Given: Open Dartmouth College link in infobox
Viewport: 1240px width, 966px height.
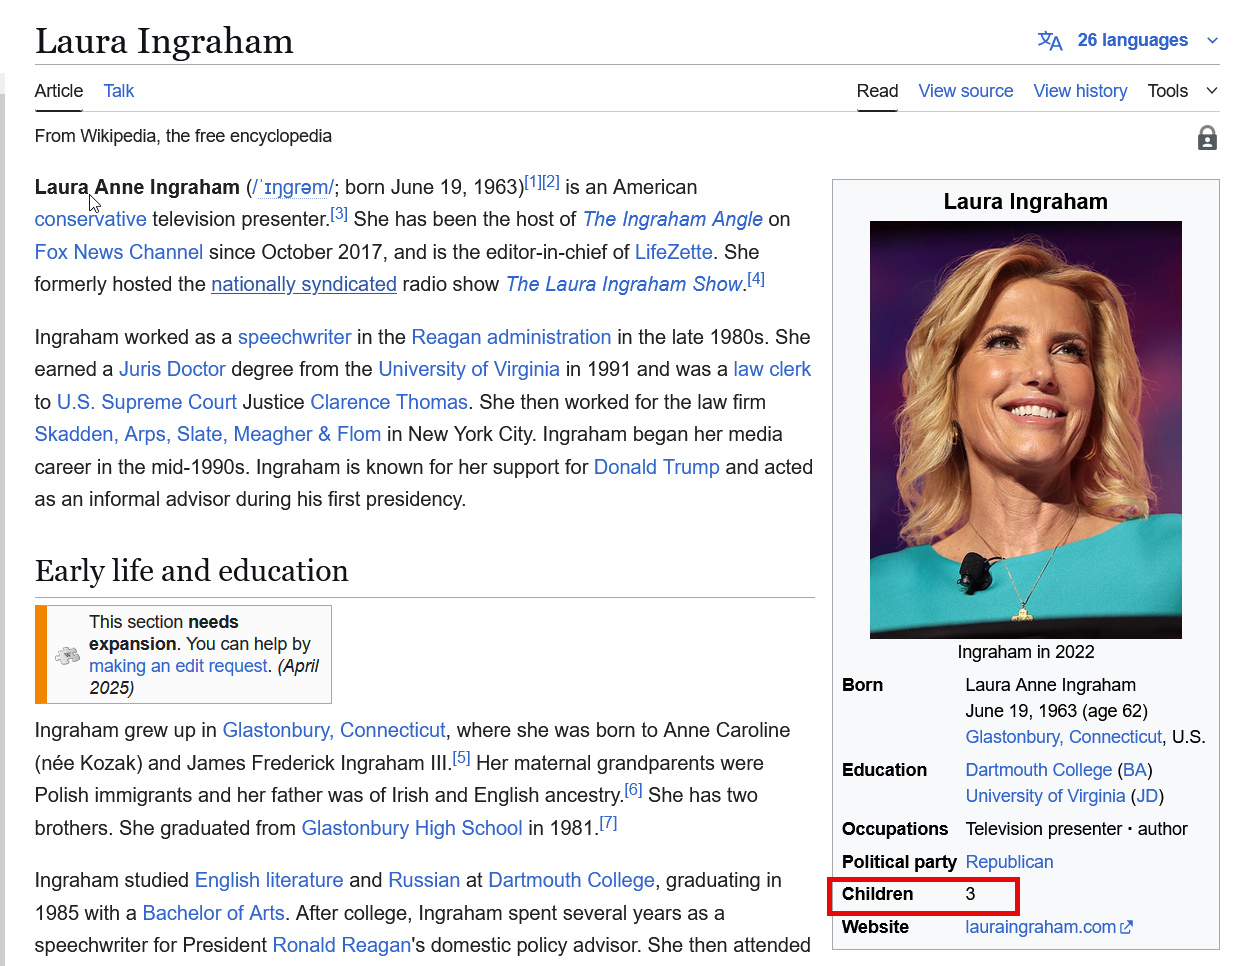Looking at the screenshot, I should 1039,770.
